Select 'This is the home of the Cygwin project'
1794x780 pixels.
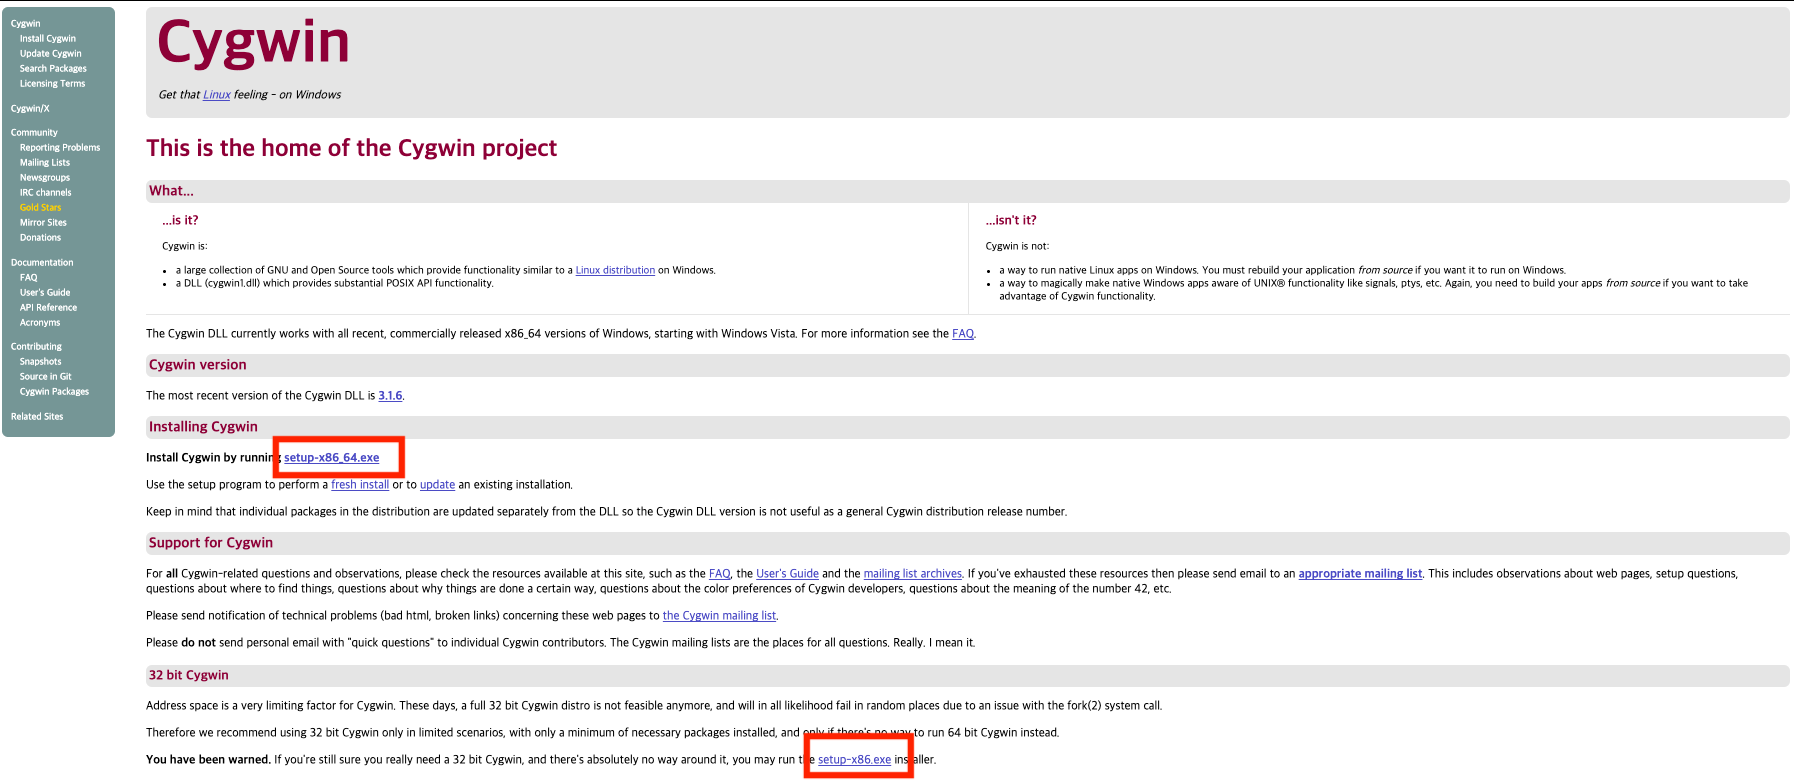click(351, 148)
